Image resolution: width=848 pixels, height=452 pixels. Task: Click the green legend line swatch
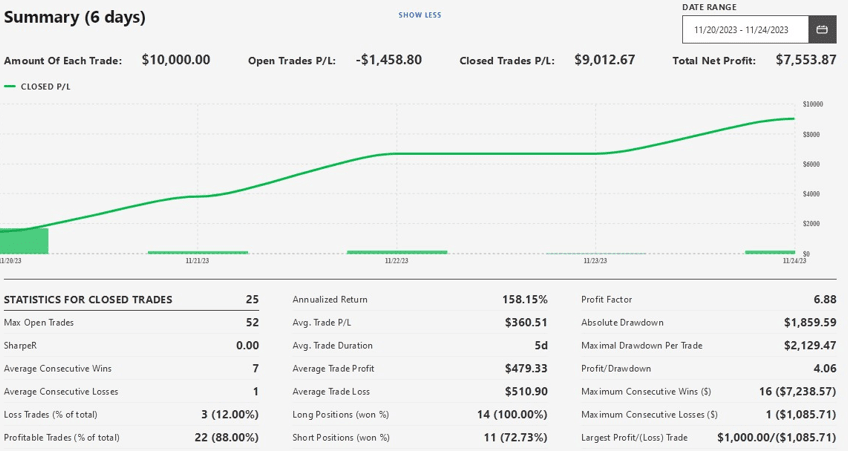[x=10, y=87]
